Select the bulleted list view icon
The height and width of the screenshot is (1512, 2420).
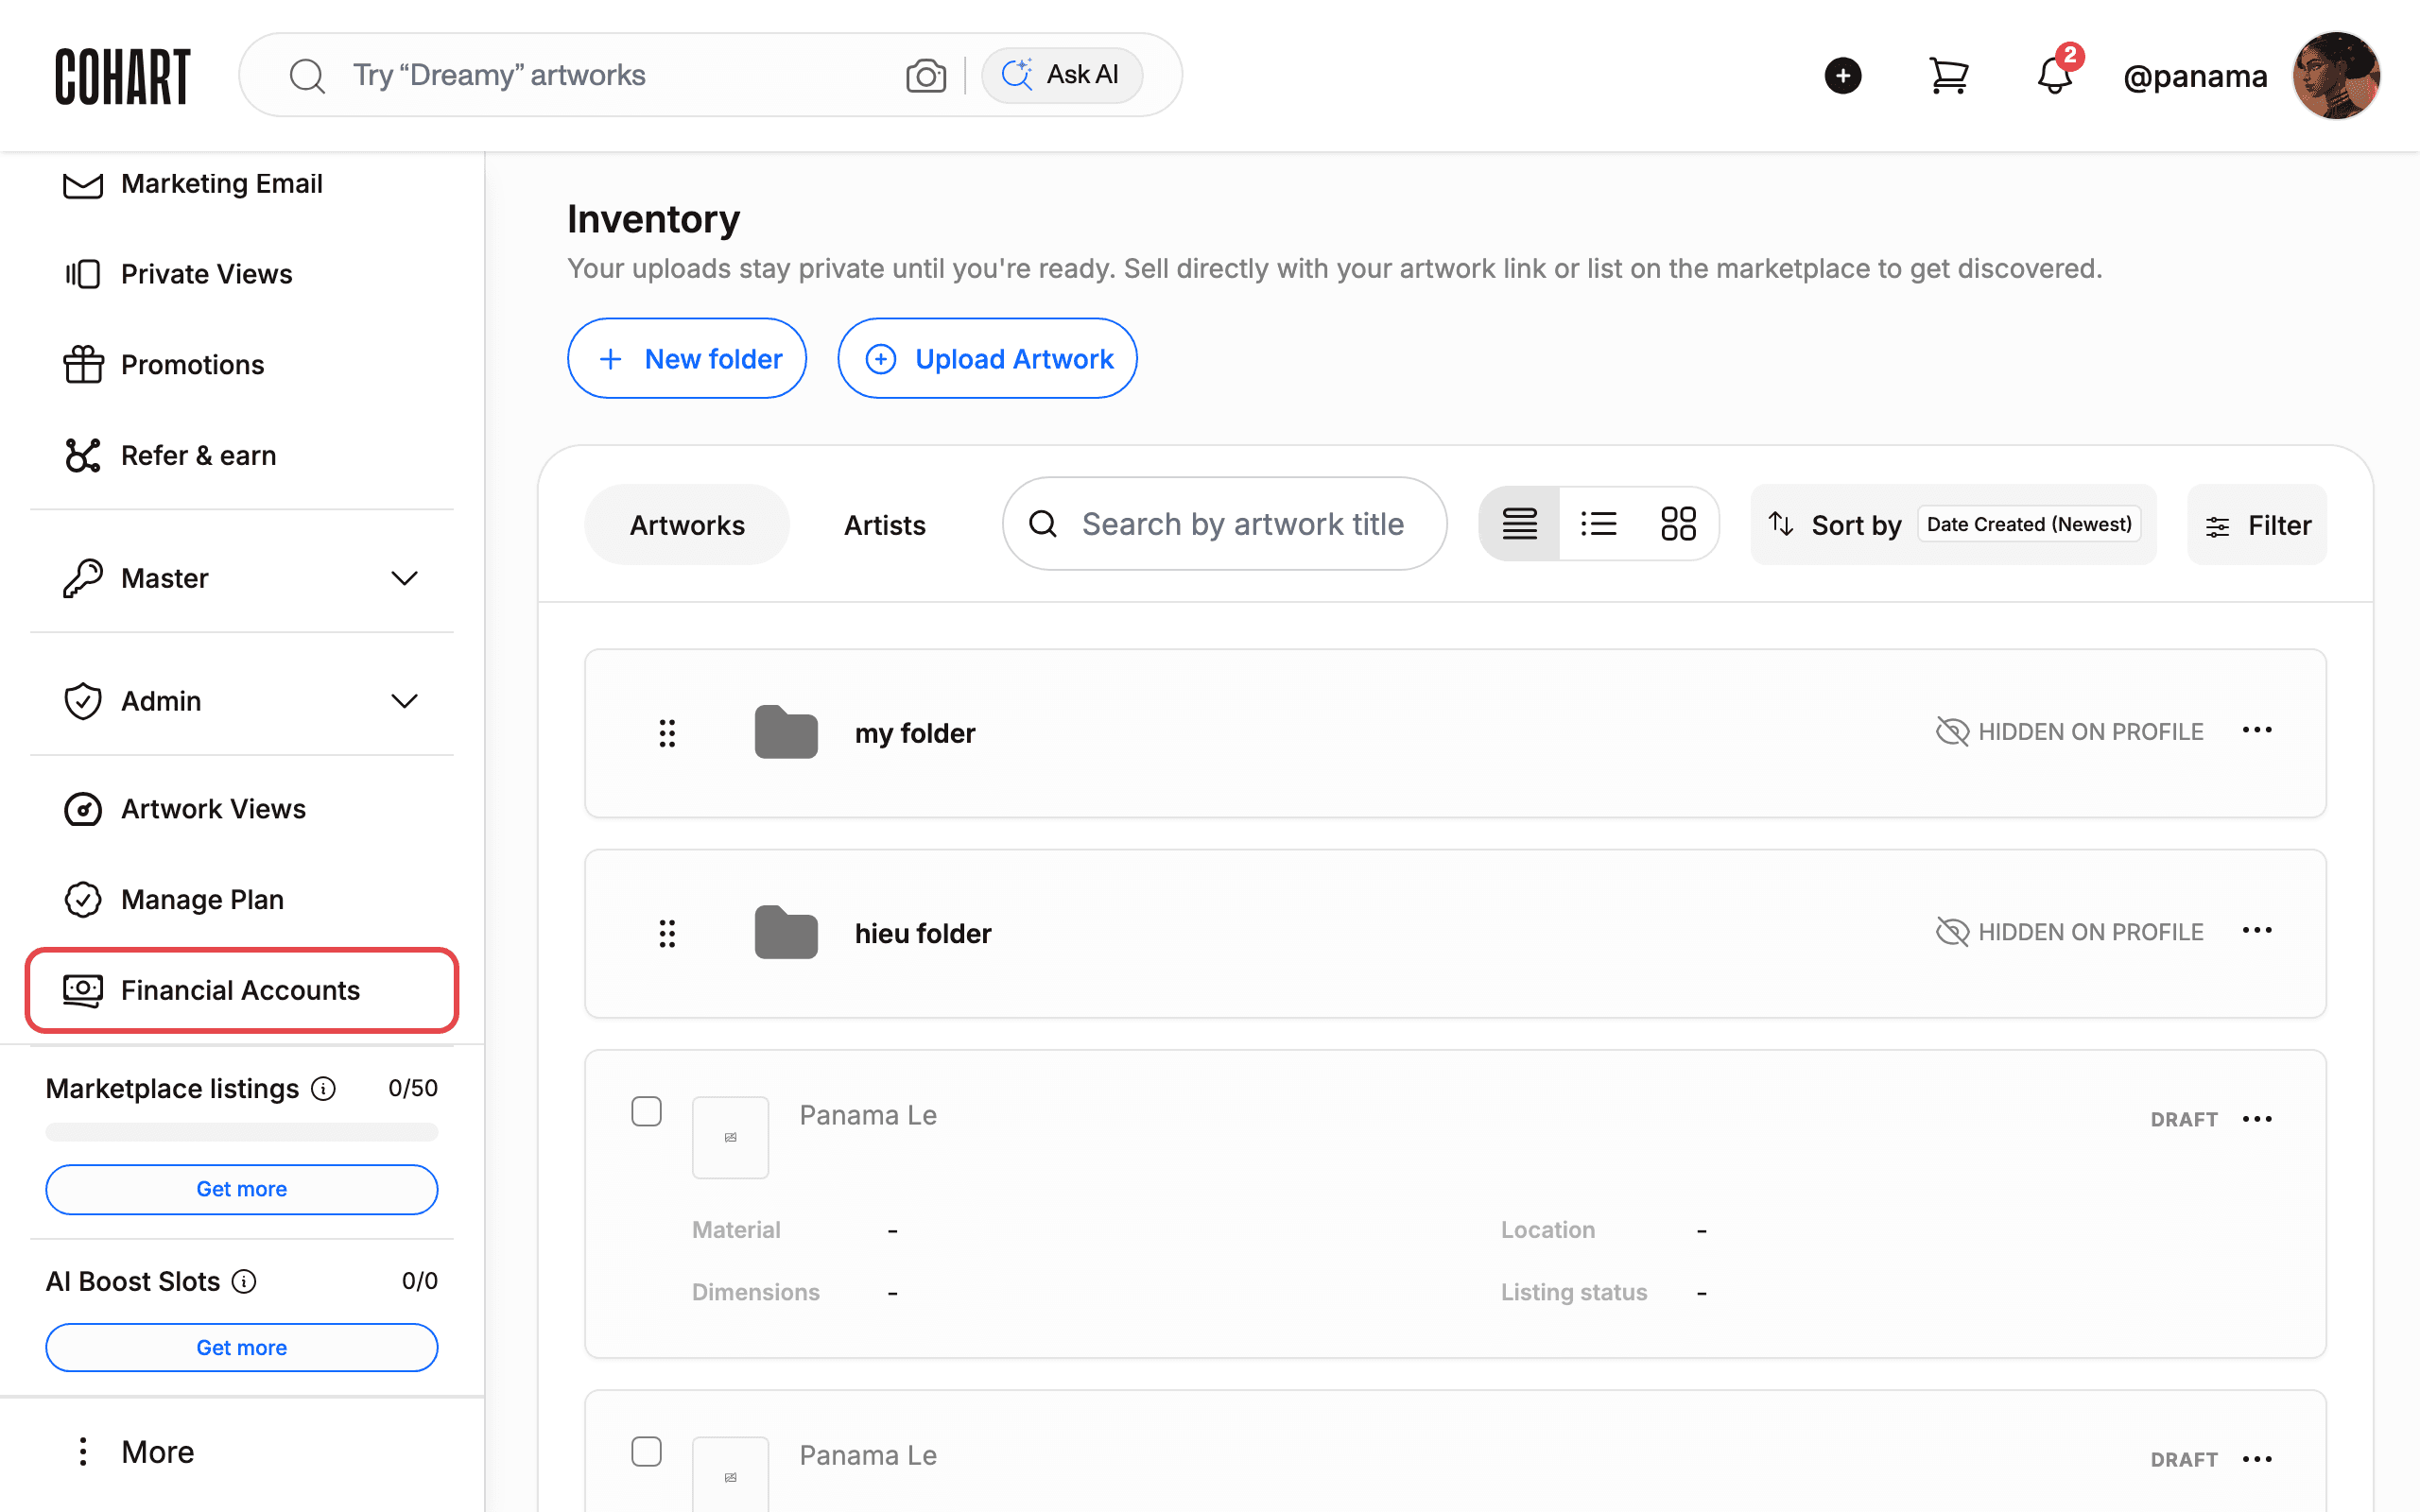(1598, 524)
